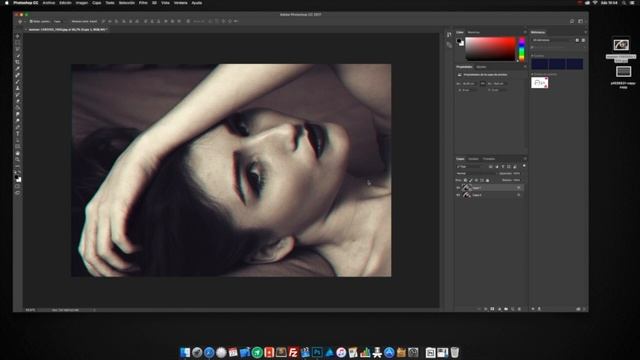
Task: Select the Zoom tool
Action: click(18, 160)
